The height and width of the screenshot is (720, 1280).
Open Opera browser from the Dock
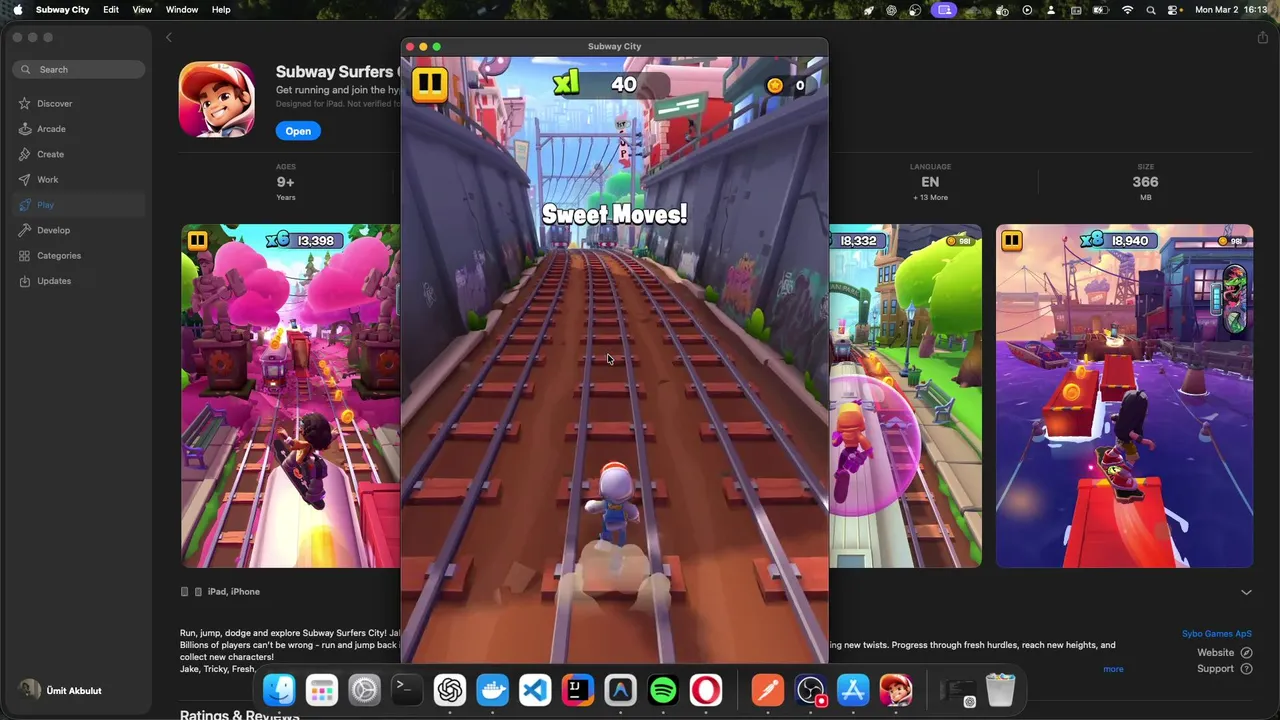[x=706, y=690]
